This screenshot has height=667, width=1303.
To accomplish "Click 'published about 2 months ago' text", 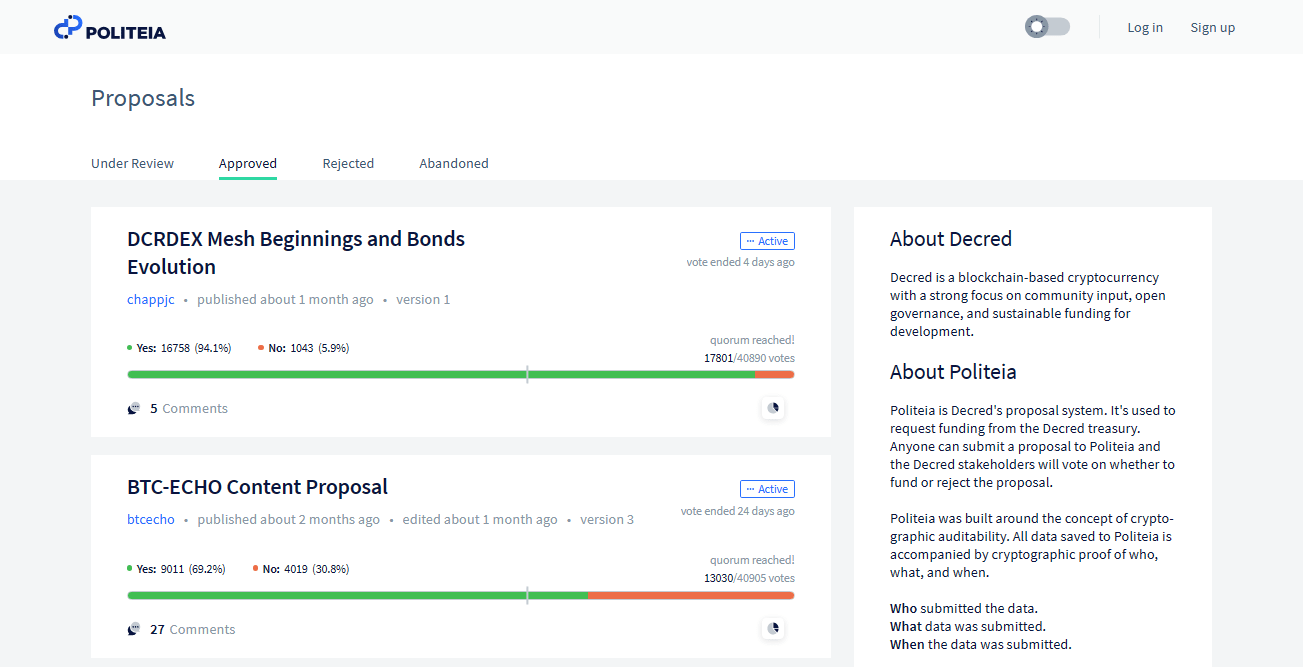I will click(289, 519).
